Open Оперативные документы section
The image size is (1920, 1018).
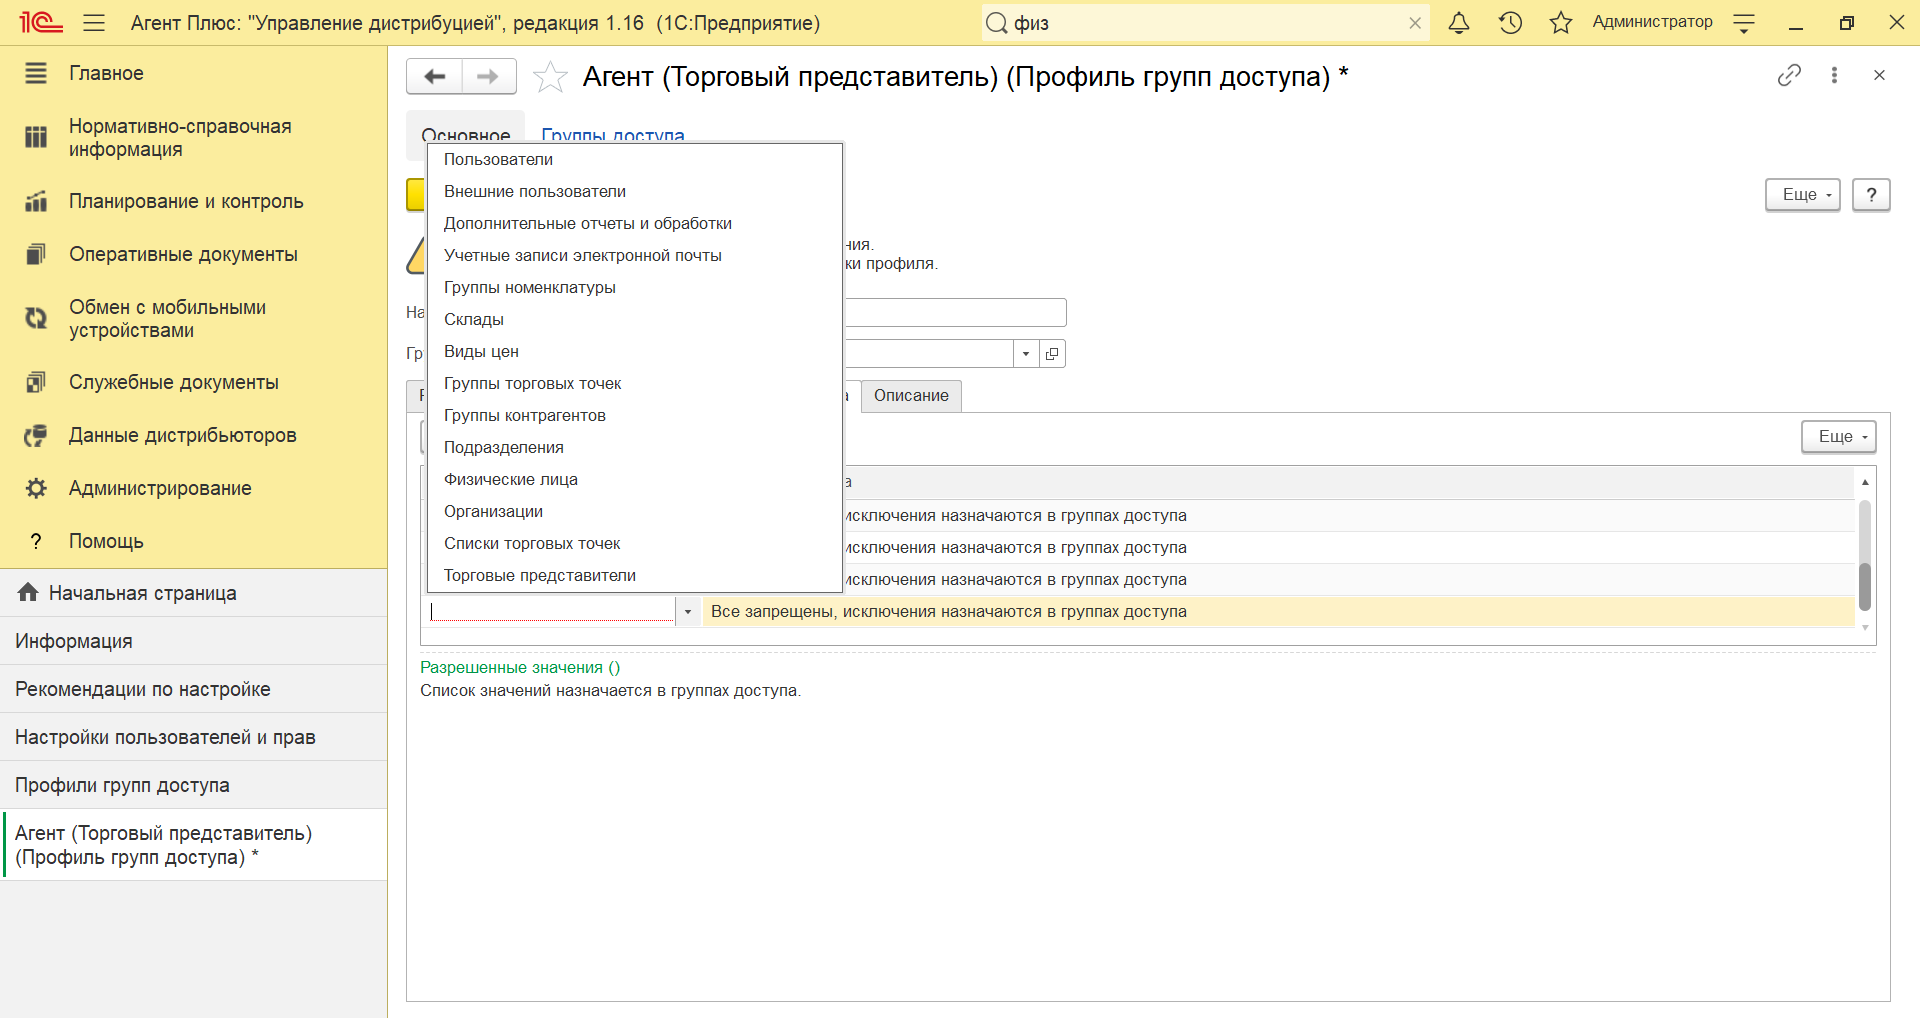tap(183, 254)
